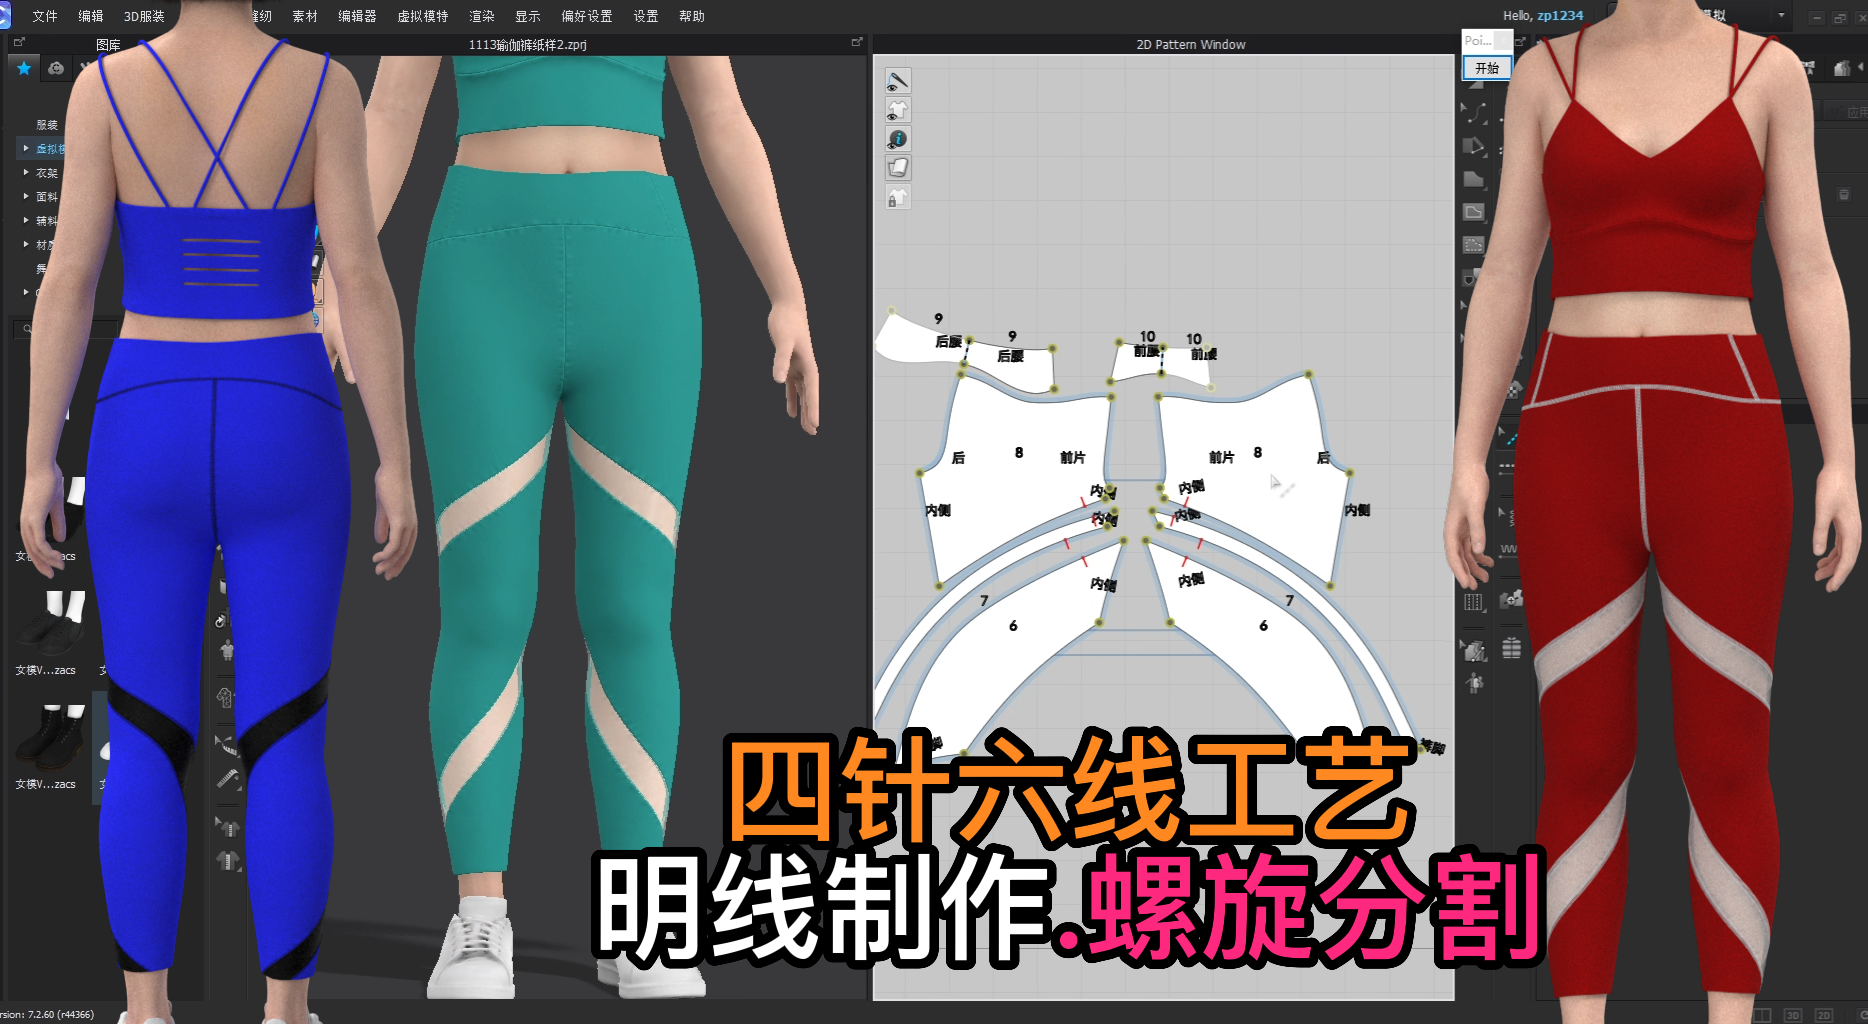
Task: Select the favorites star icon in library panel
Action: pos(23,68)
